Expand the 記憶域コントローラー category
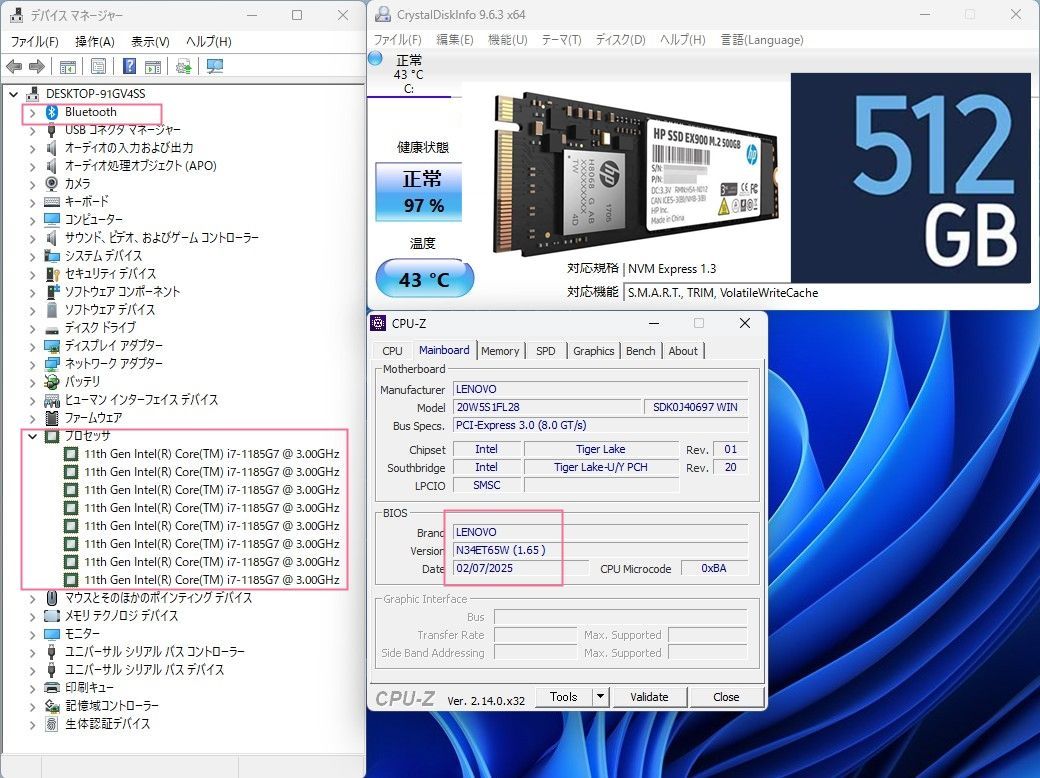Image resolution: width=1040 pixels, height=778 pixels. tap(32, 706)
